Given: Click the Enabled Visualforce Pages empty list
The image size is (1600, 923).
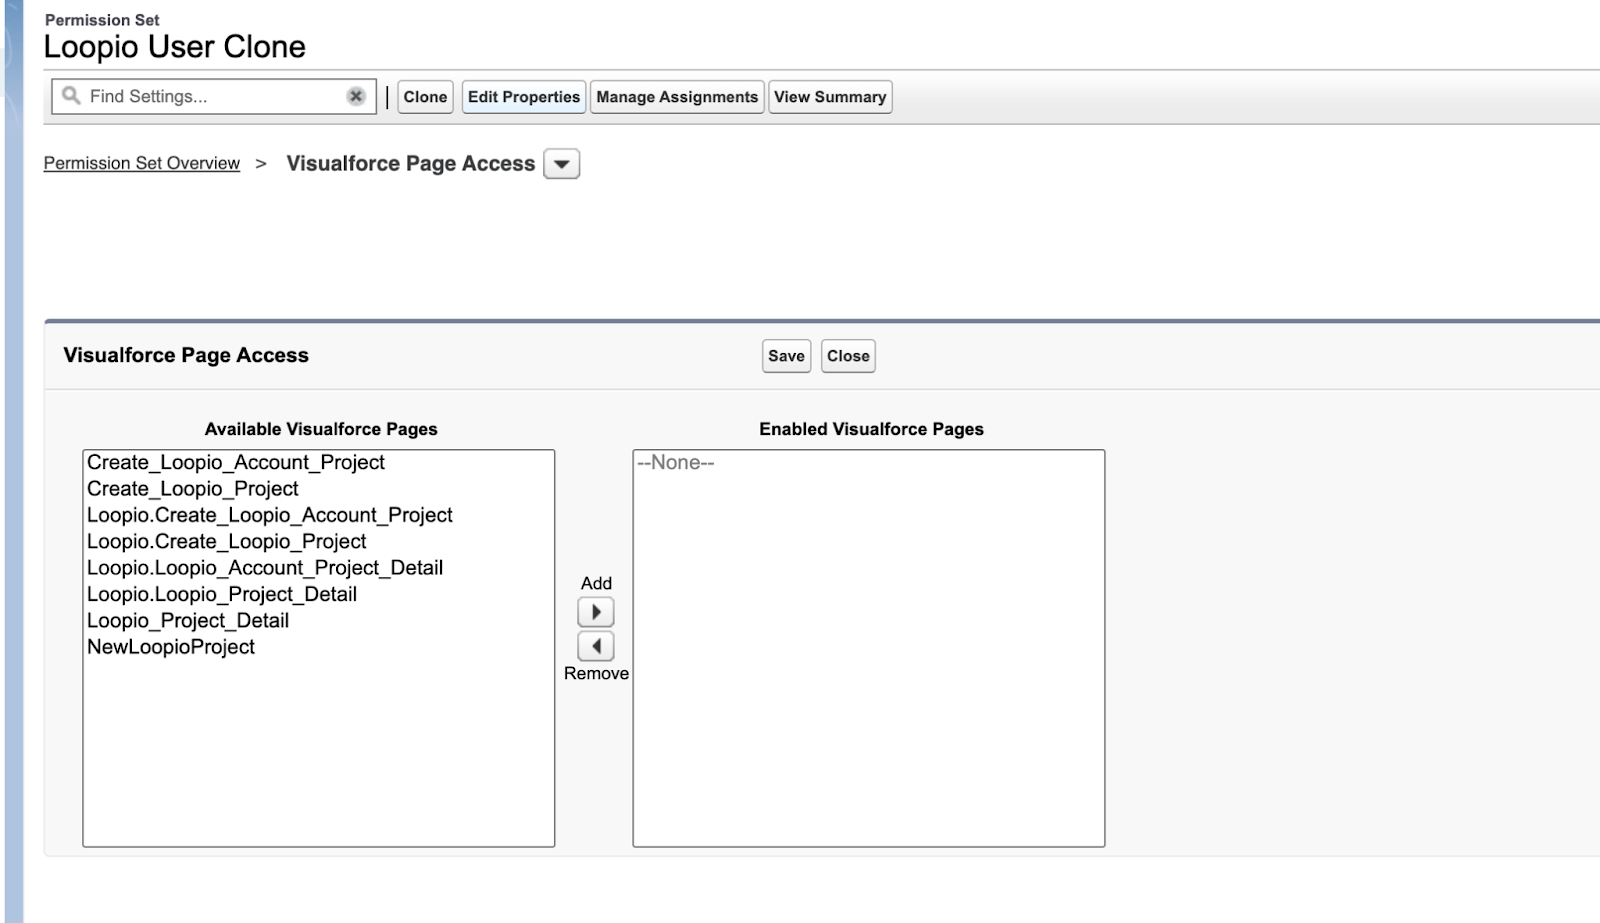Looking at the screenshot, I should (868, 650).
